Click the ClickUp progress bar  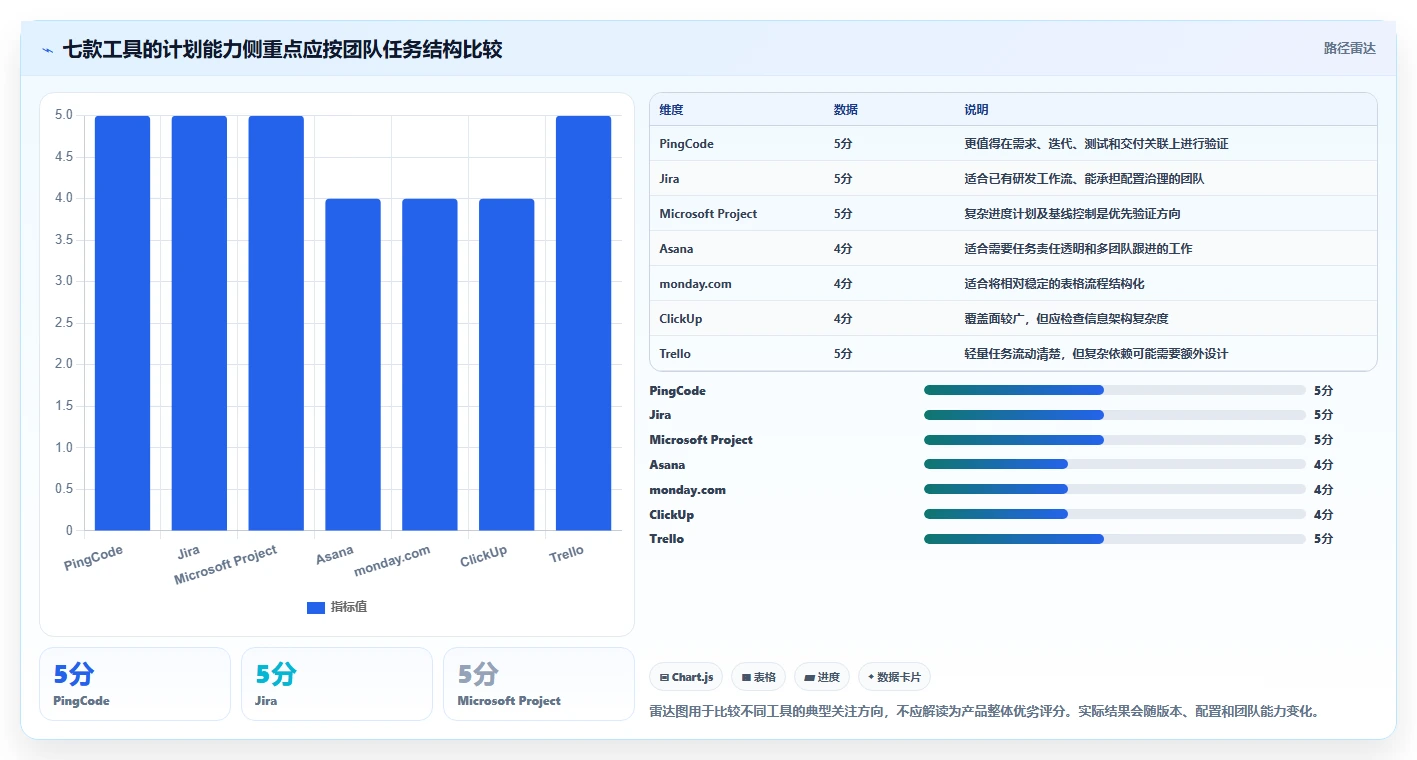point(1115,514)
